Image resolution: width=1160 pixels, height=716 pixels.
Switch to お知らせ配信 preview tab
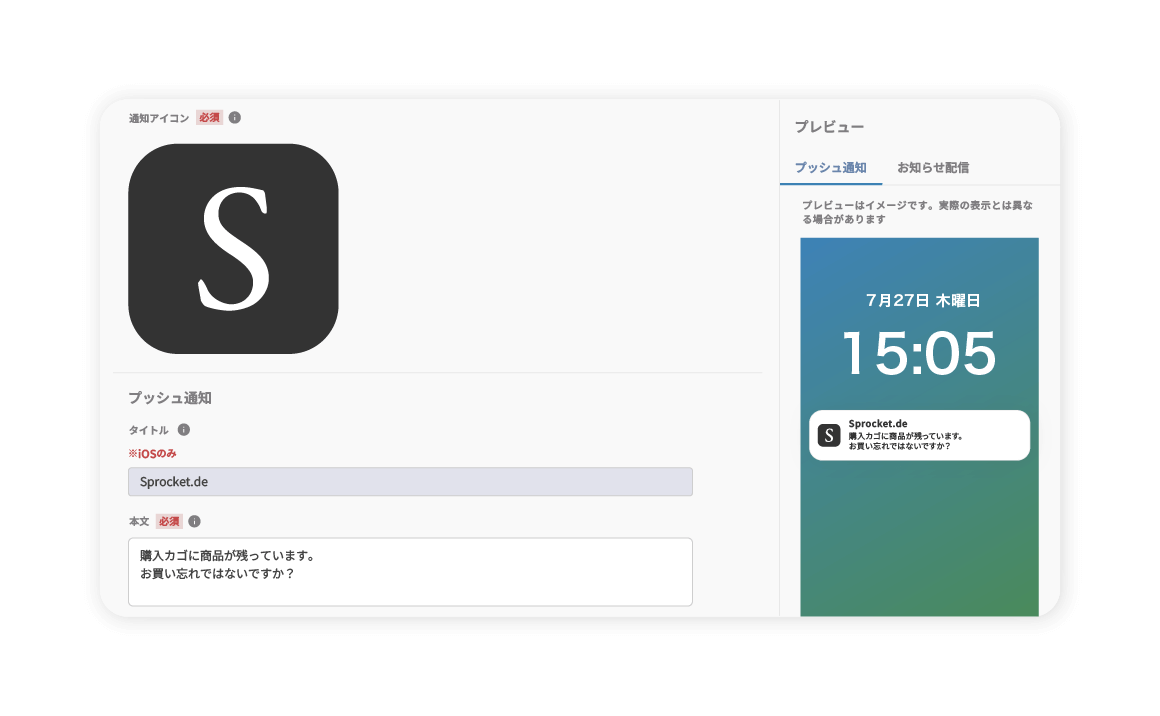pyautogui.click(x=934, y=168)
